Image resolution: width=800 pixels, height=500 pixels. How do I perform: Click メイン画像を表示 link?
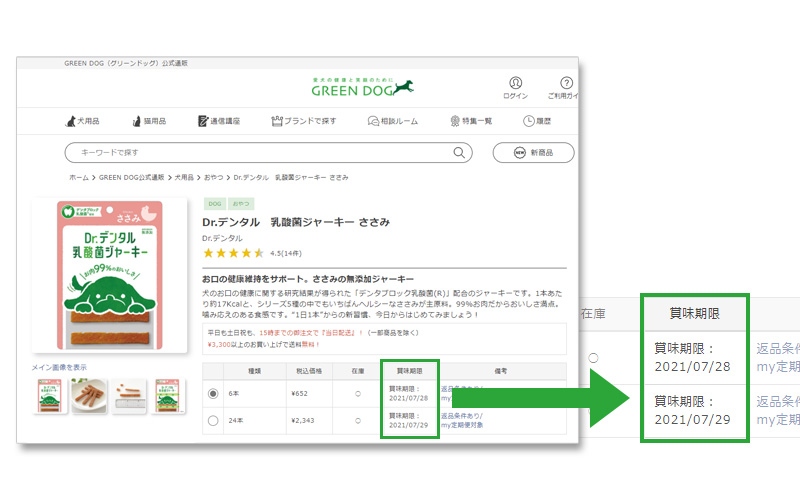(x=59, y=367)
